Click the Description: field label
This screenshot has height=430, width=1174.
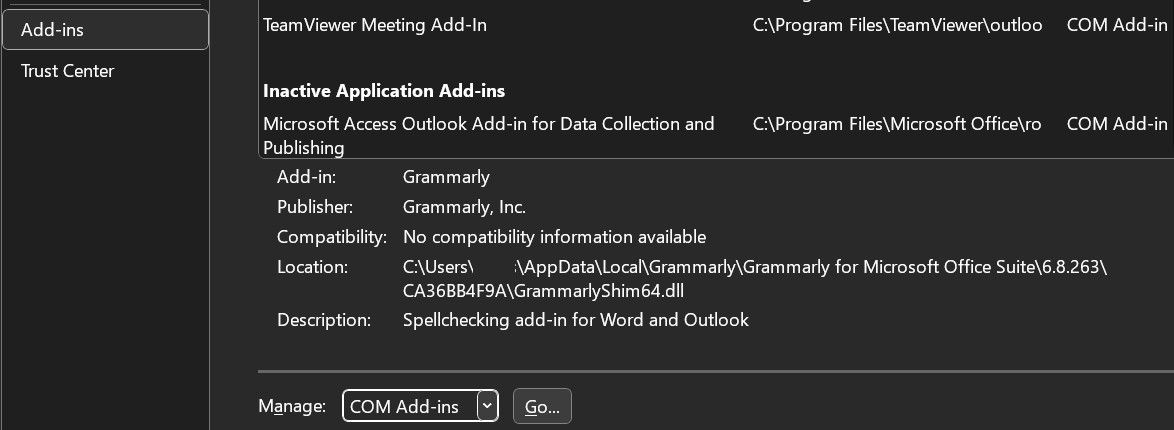[x=323, y=321]
